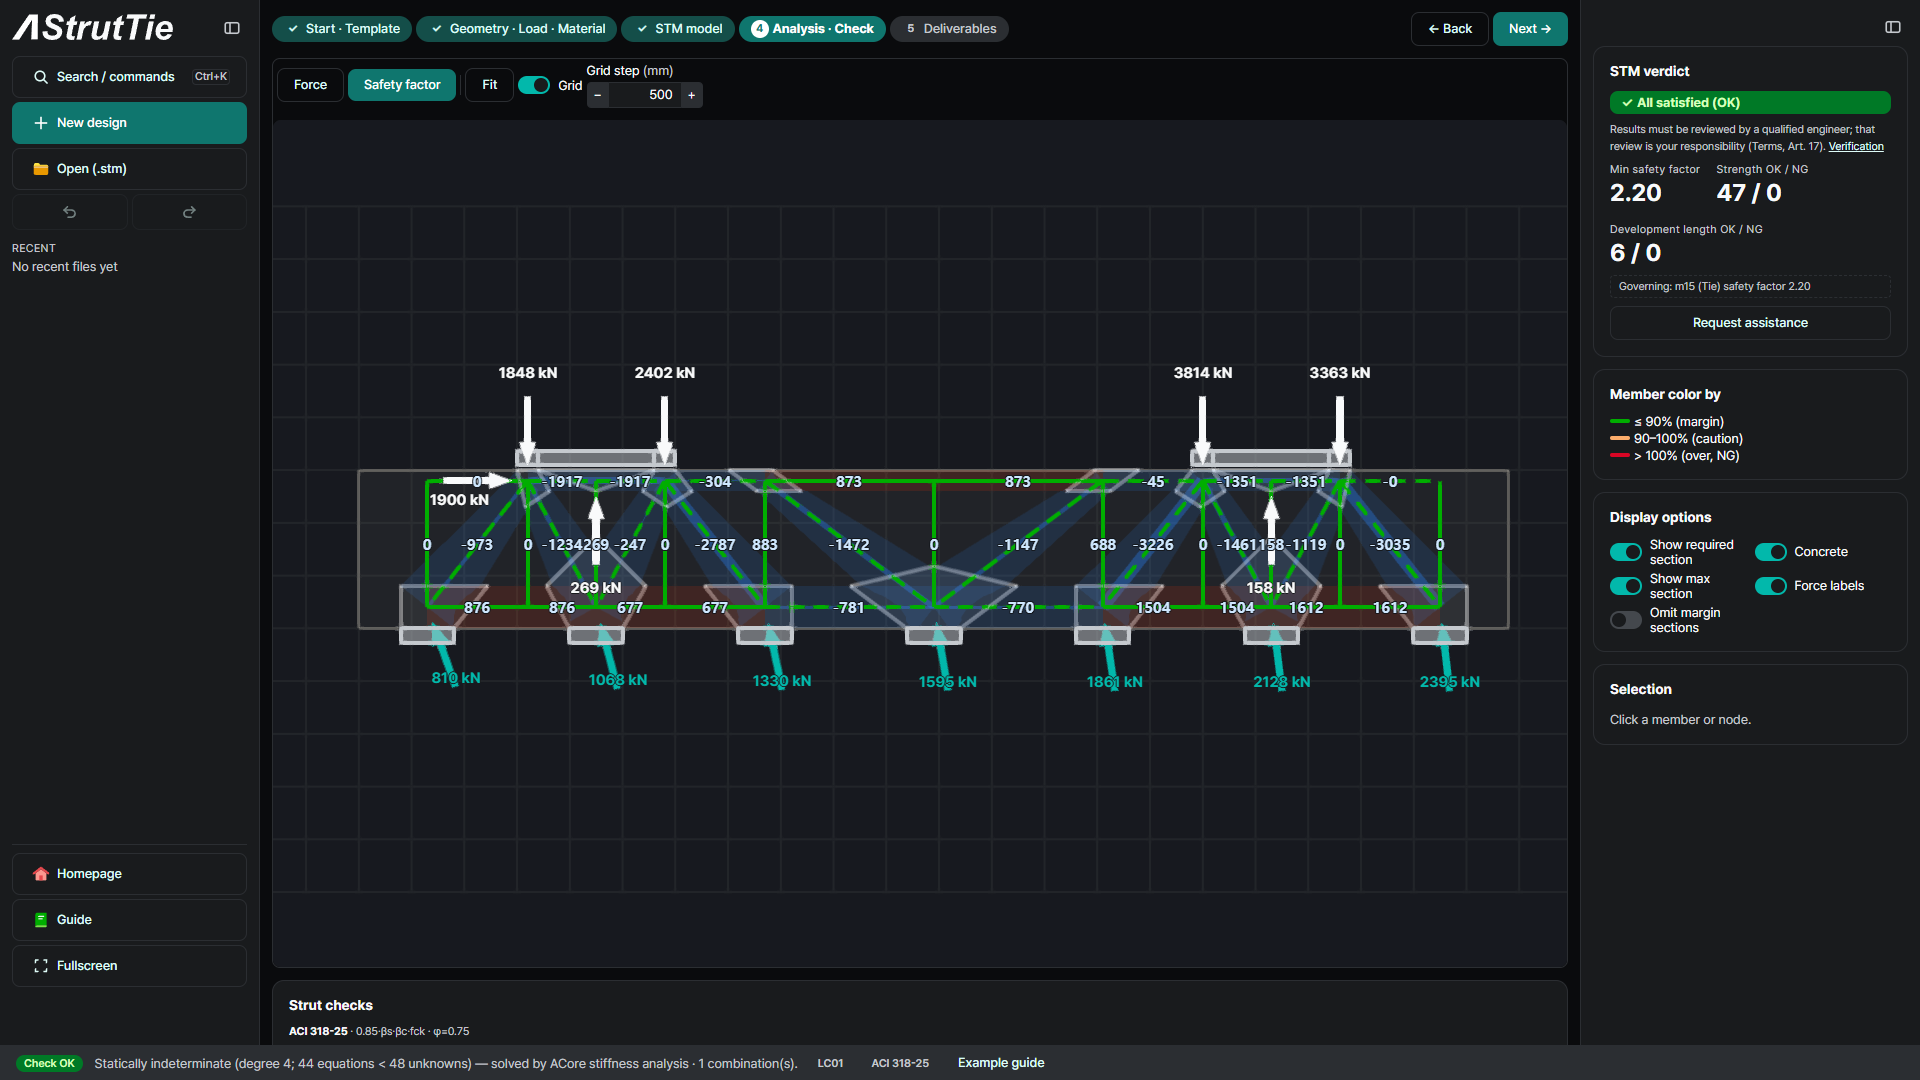
Task: Click All satisfied (OK) verdict badge
Action: click(1750, 103)
